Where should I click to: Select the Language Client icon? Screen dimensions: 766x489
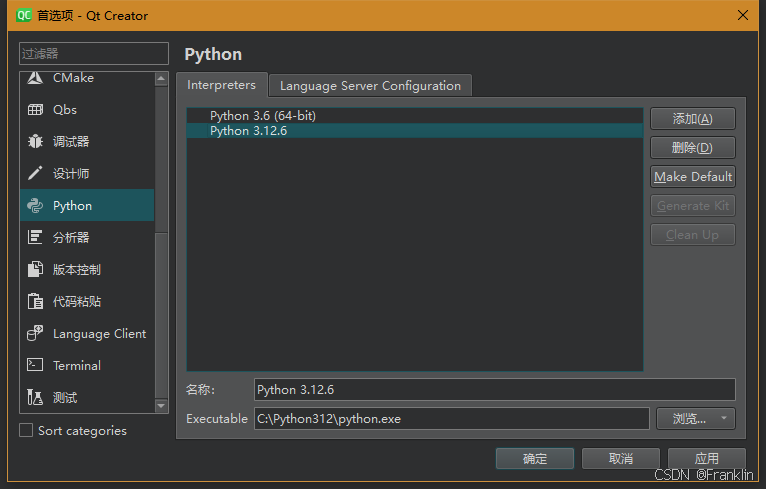(x=35, y=334)
